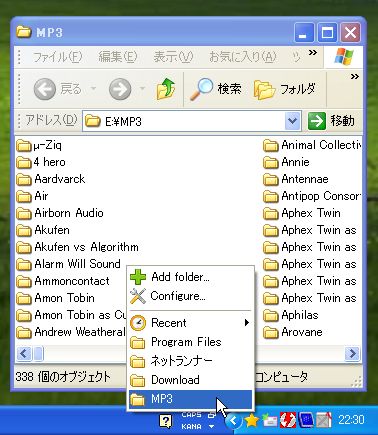Select the Air folder

[32, 196]
